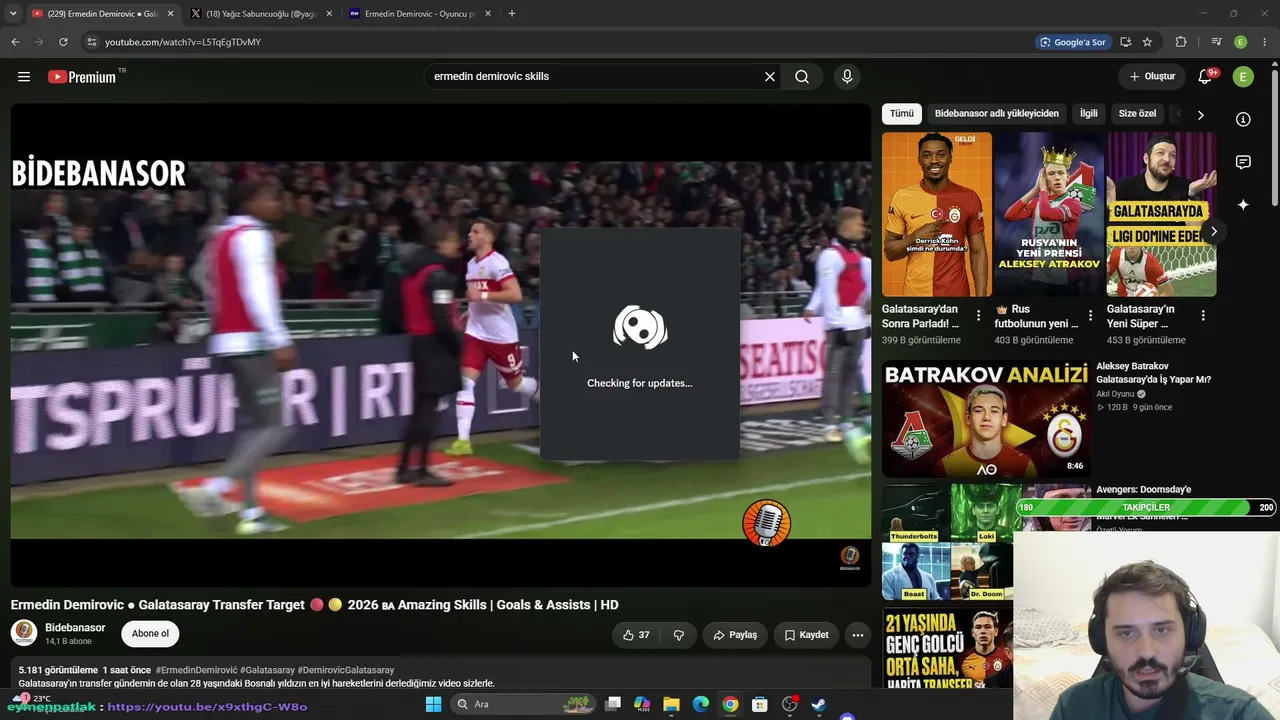1280x720 pixels.
Task: Click the Oluştur create button
Action: coord(1152,77)
